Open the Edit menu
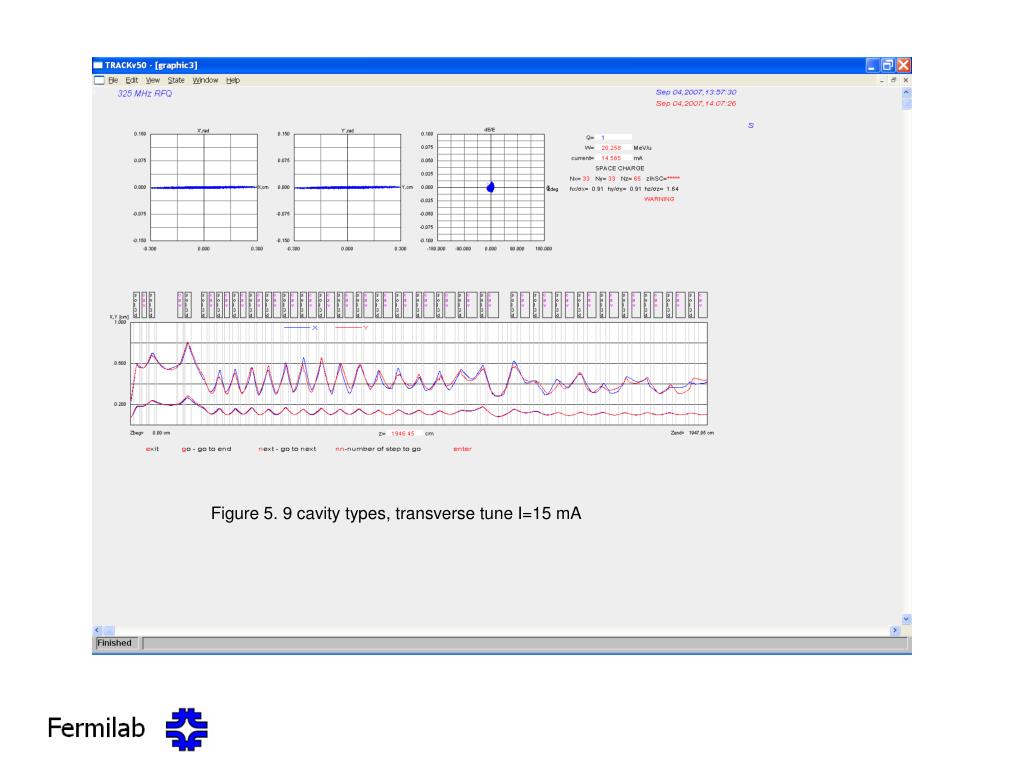The height and width of the screenshot is (768, 1024). click(131, 80)
